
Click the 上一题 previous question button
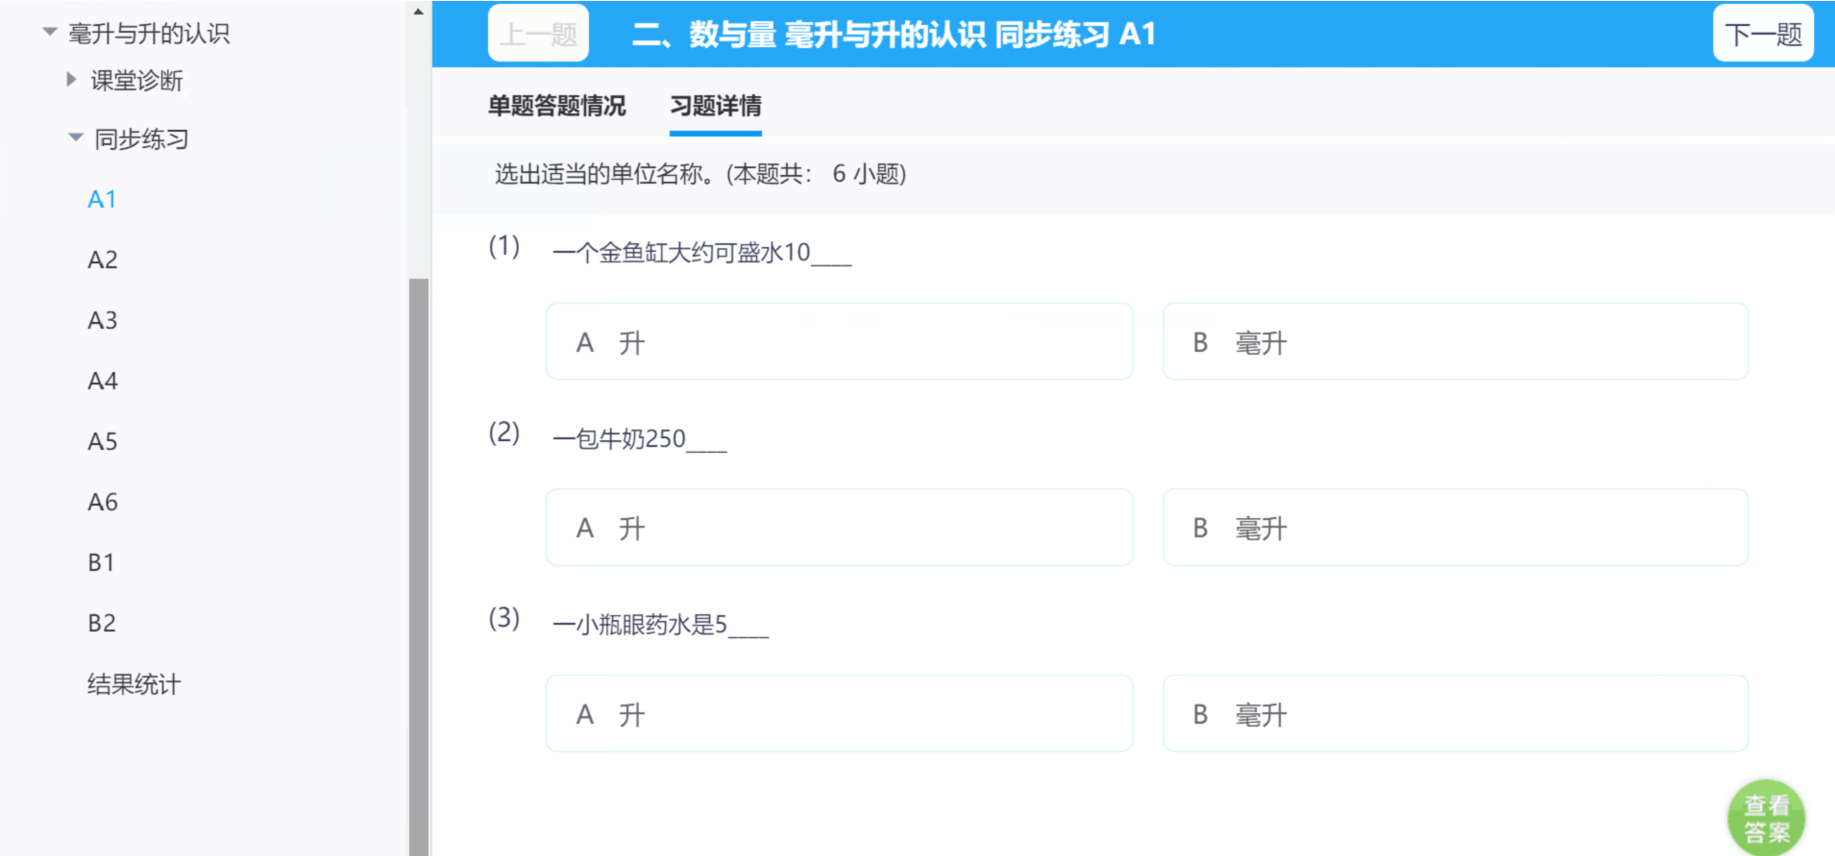(x=538, y=34)
